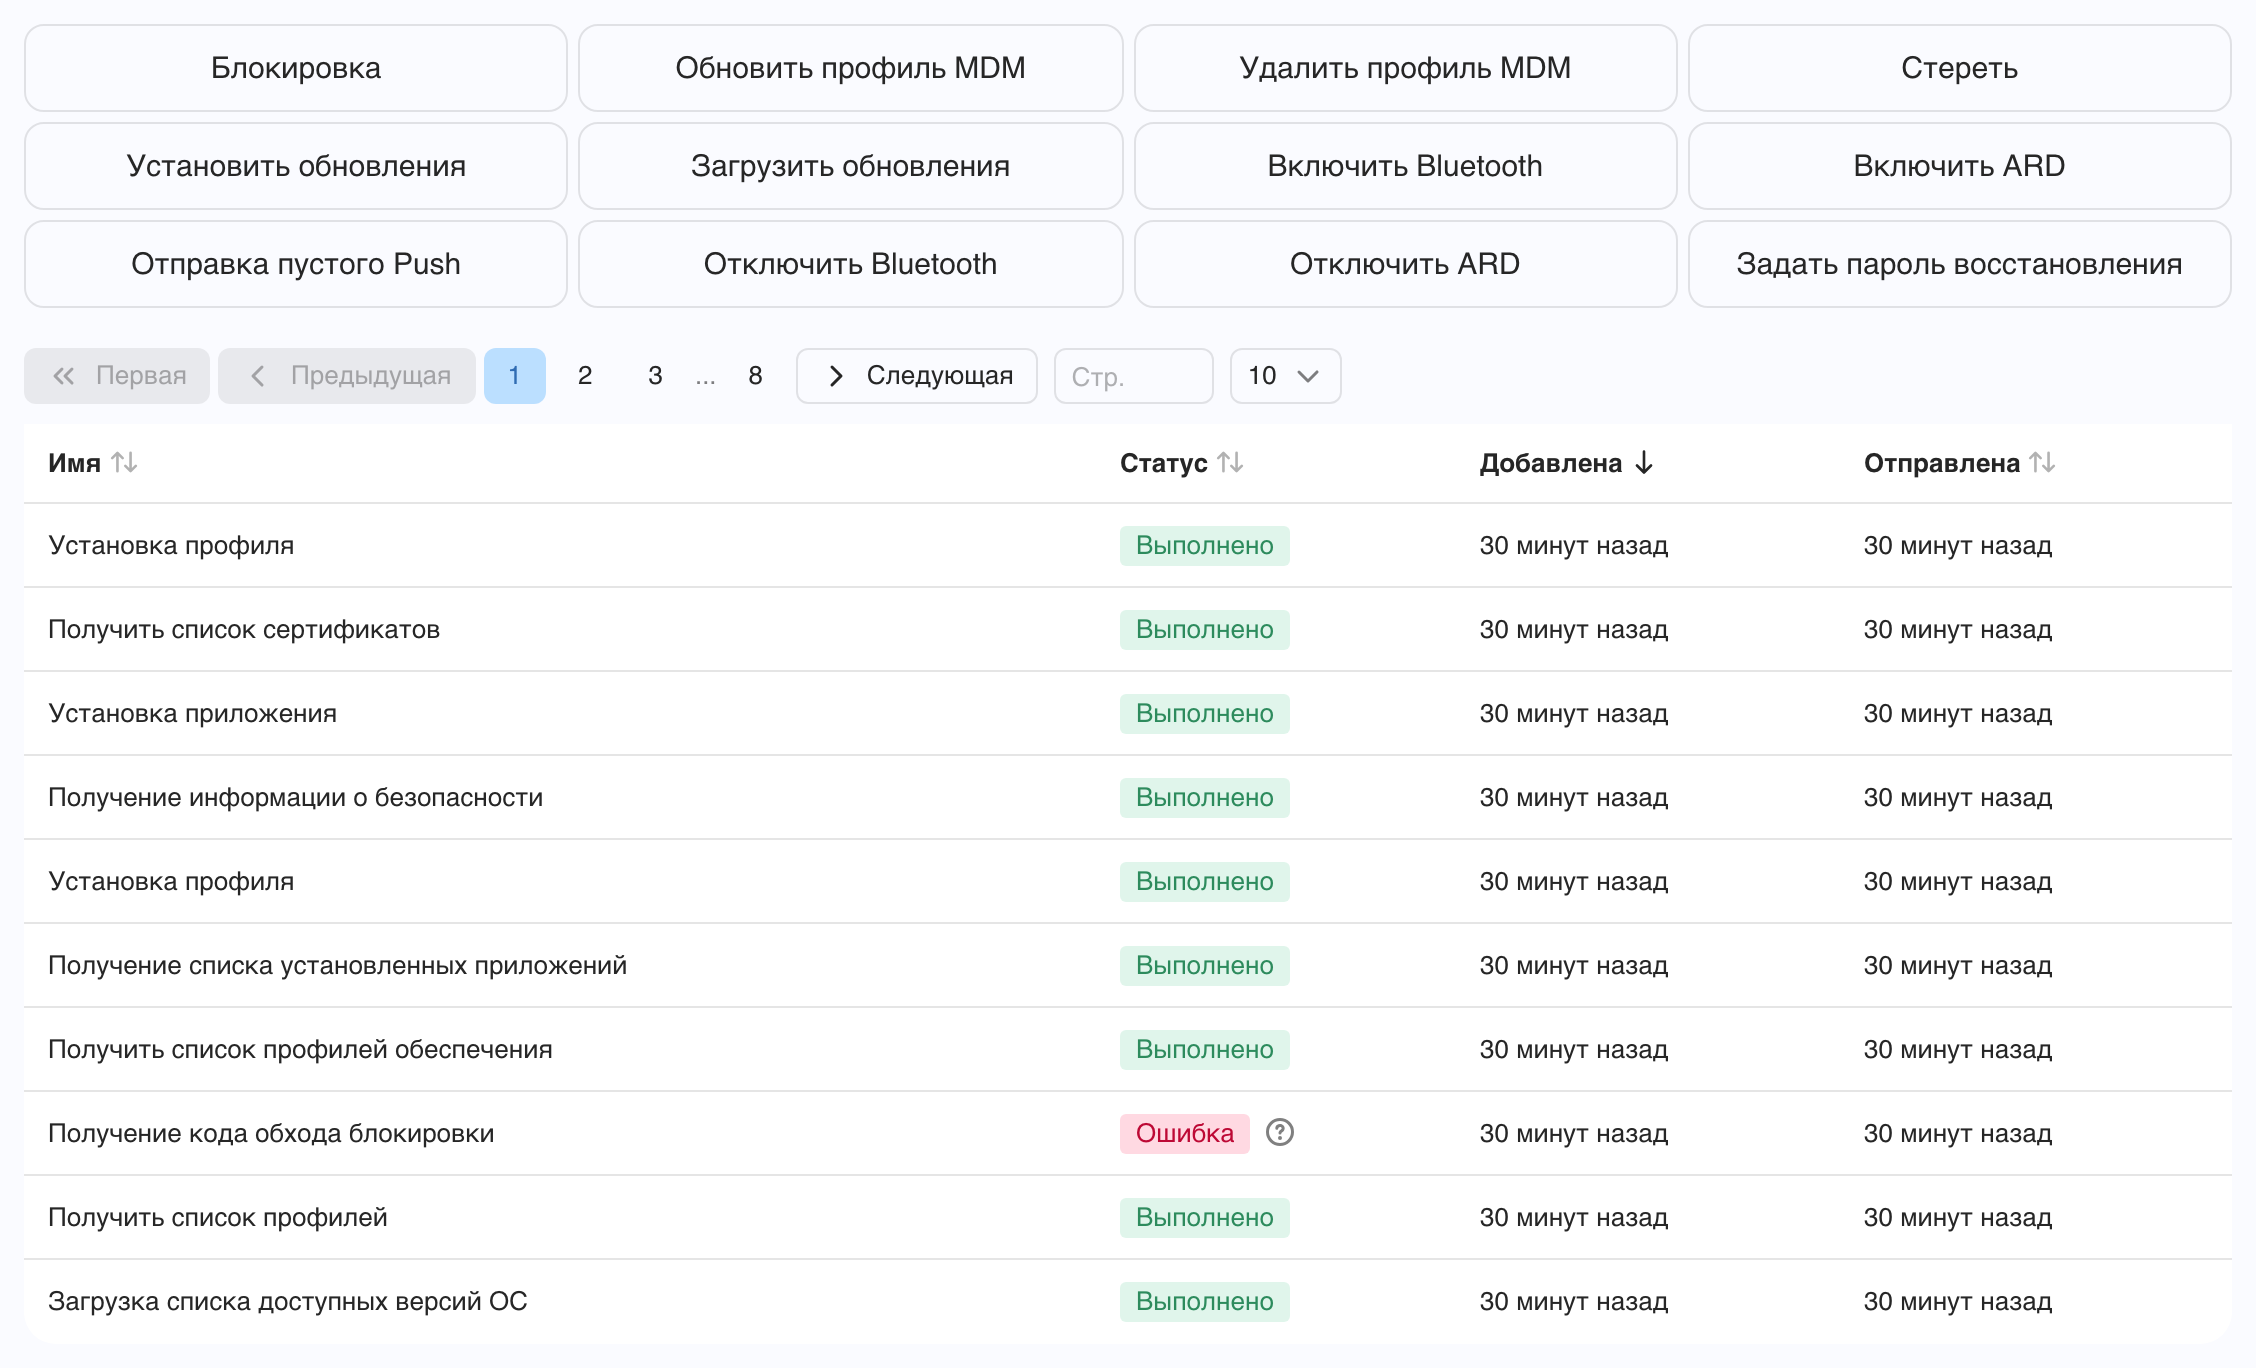Viewport: 2256px width, 1368px height.
Task: Select current page 1 in pagination
Action: [515, 376]
